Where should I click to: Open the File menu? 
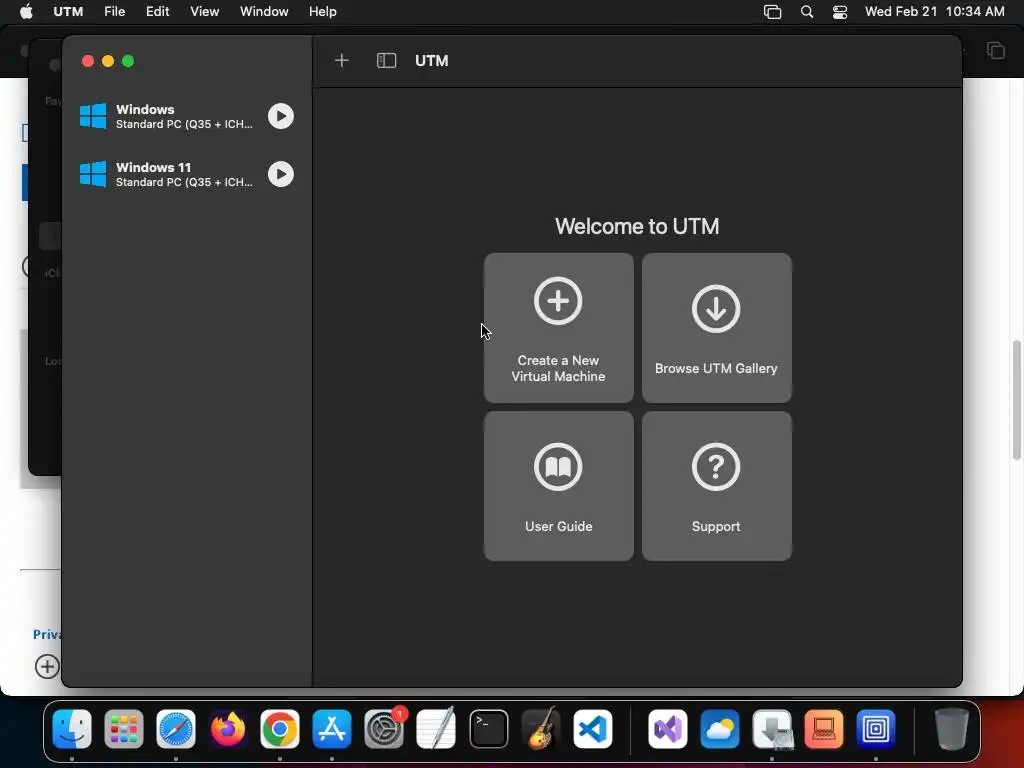(114, 12)
